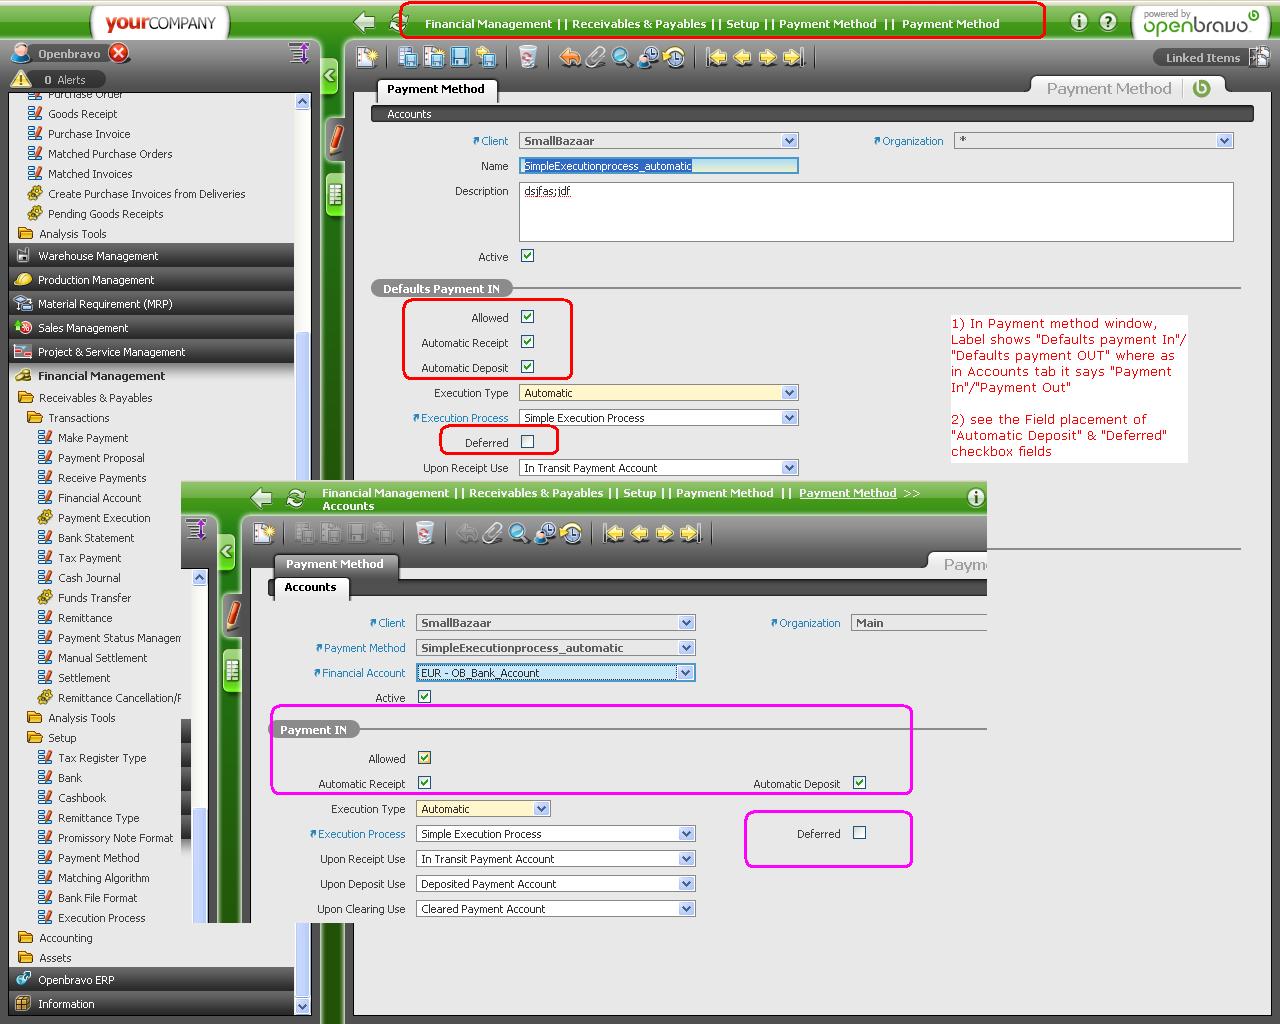
Task: Uncheck Allowed under Defaults Payment IN
Action: click(x=527, y=317)
